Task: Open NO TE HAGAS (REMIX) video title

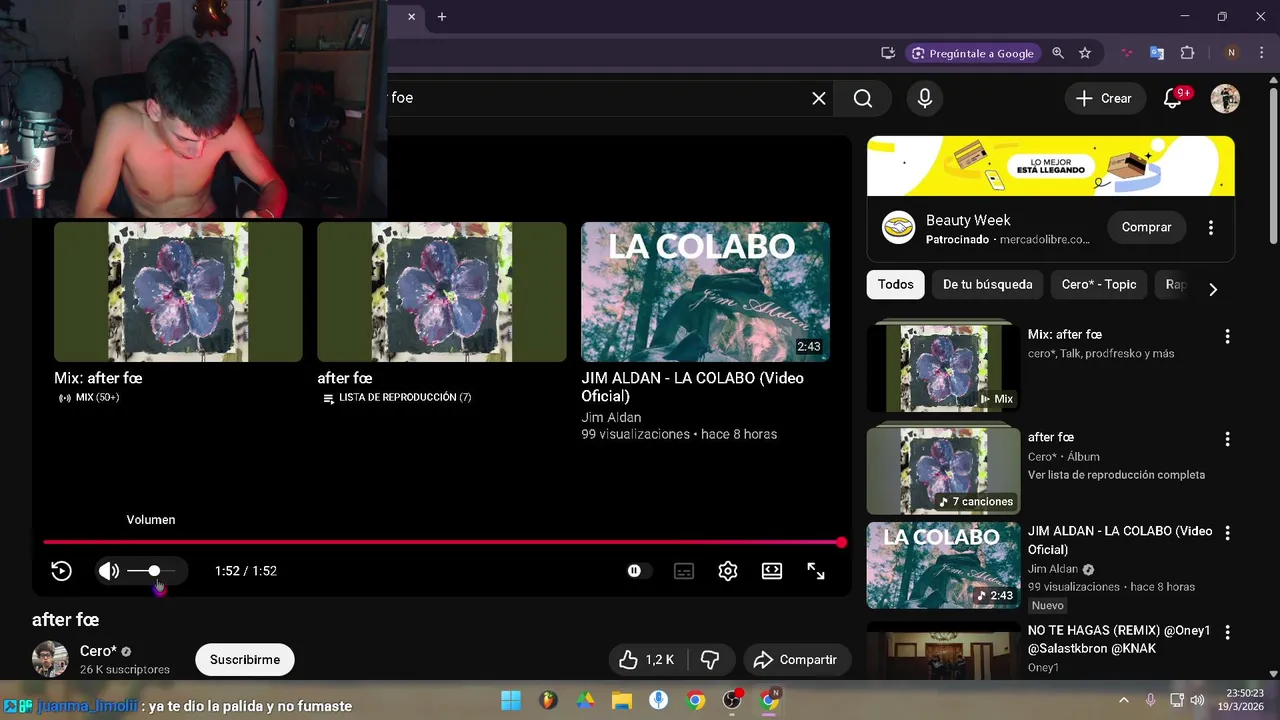Action: [x=1119, y=640]
